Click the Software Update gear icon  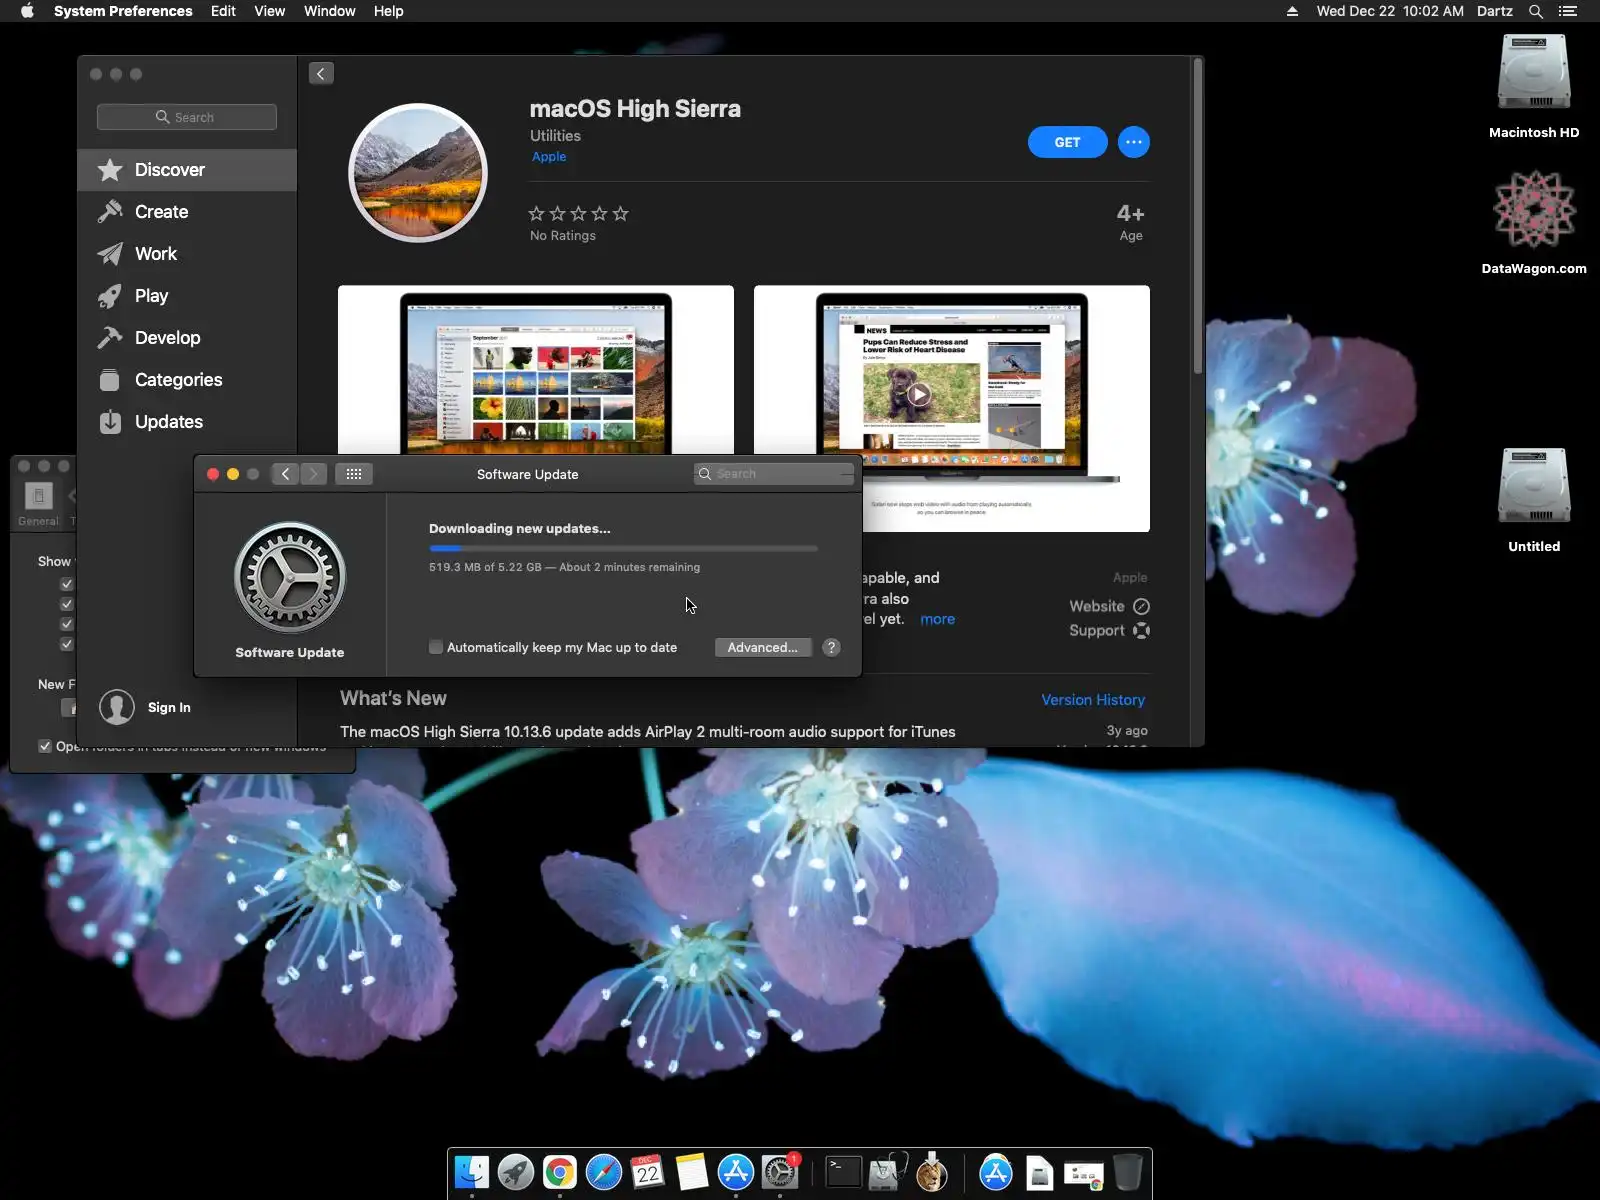290,577
